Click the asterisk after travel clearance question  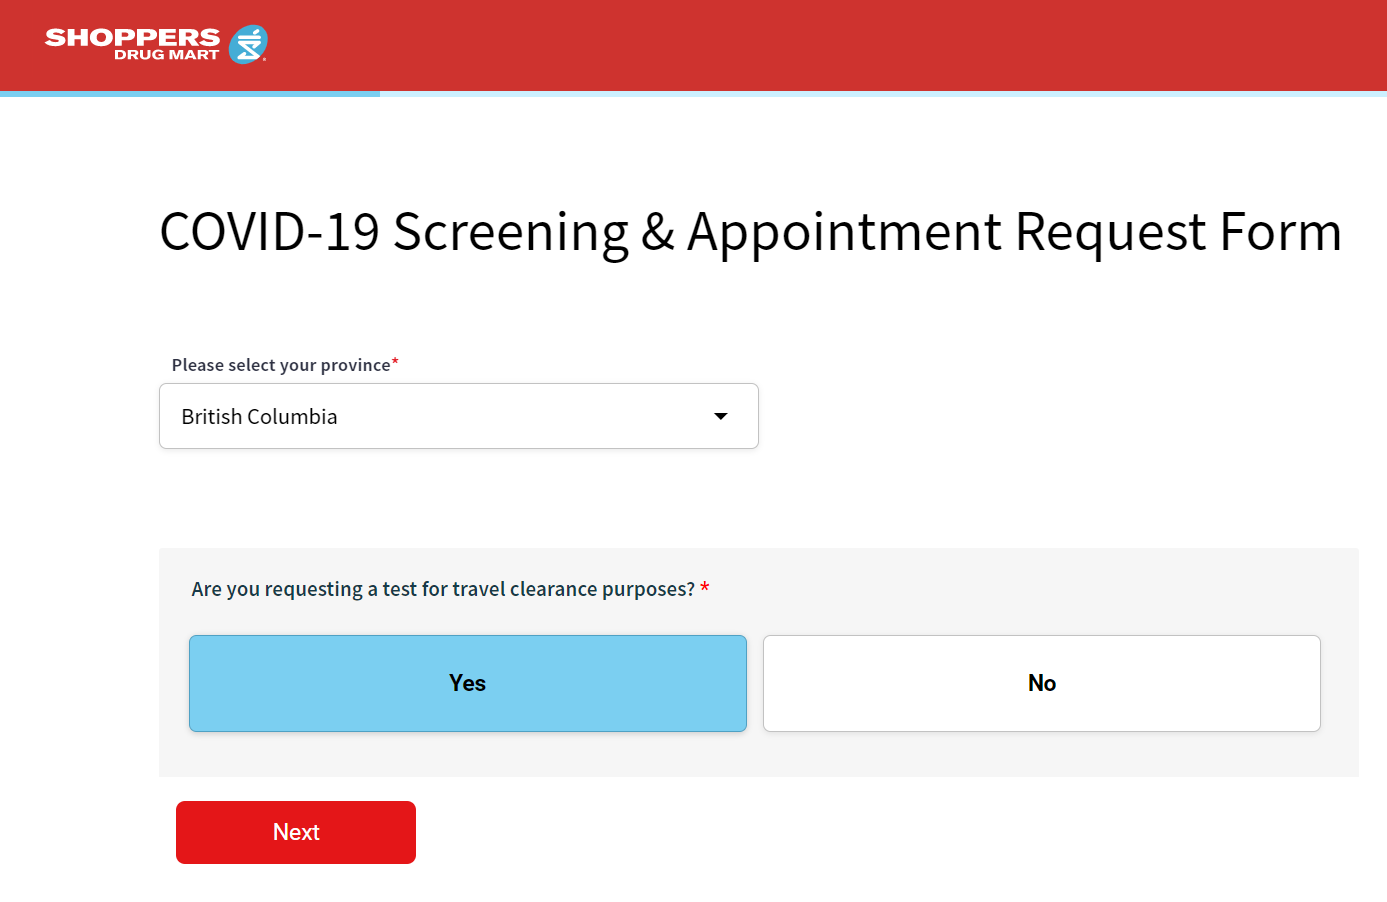(705, 587)
